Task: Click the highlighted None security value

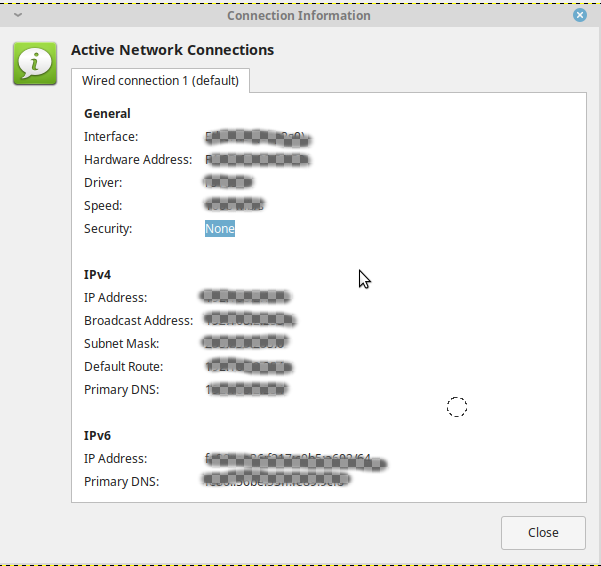Action: pos(220,229)
